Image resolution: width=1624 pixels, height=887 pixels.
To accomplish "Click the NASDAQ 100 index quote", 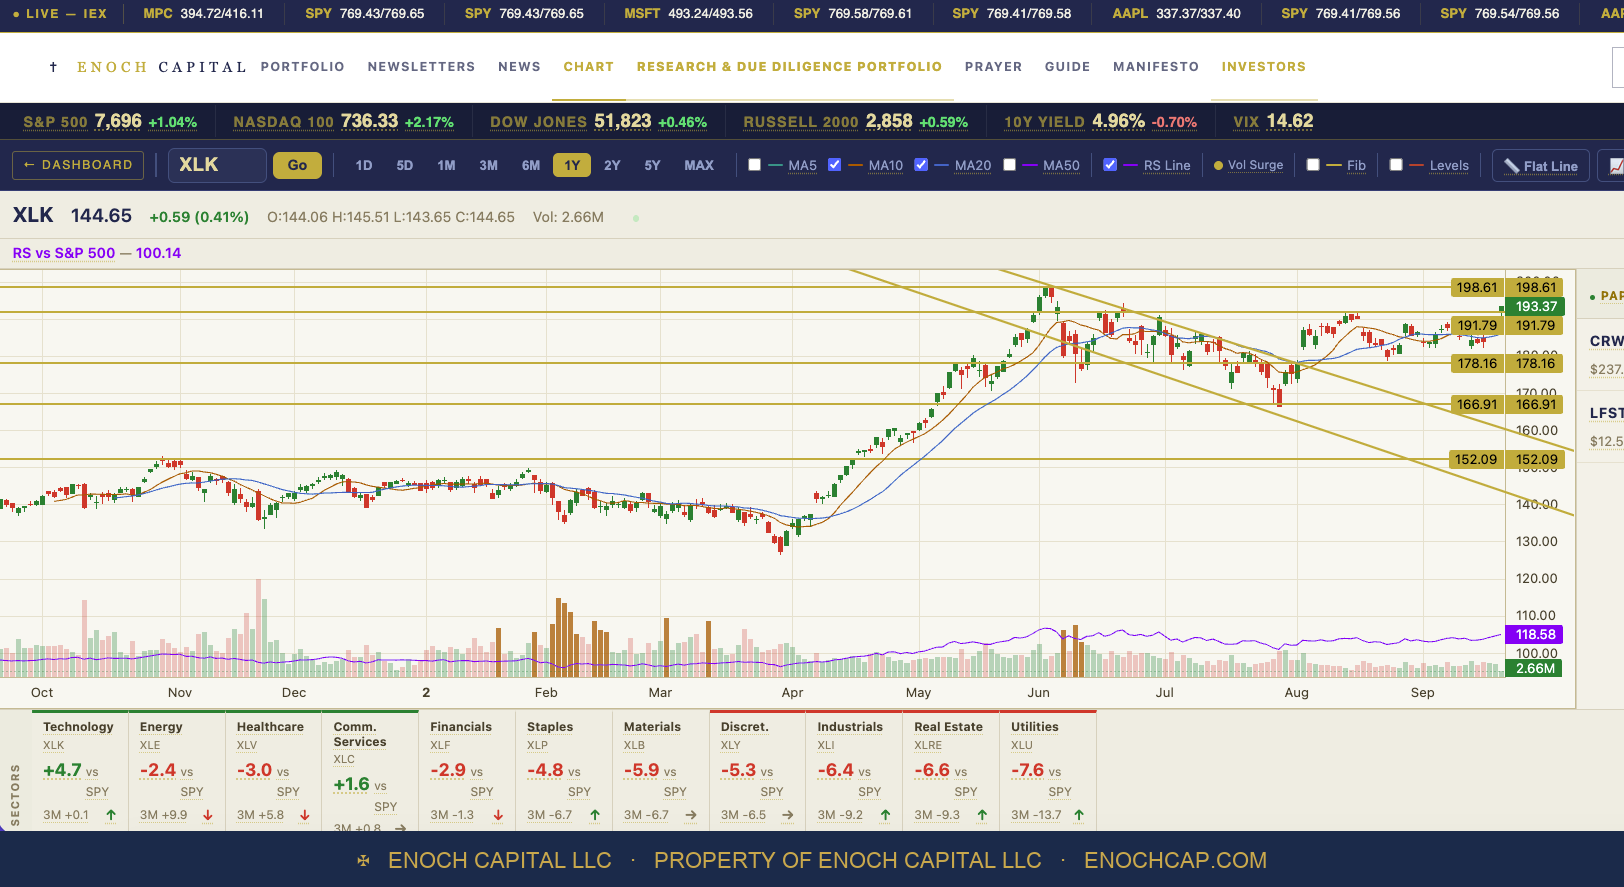I will 343,121.
